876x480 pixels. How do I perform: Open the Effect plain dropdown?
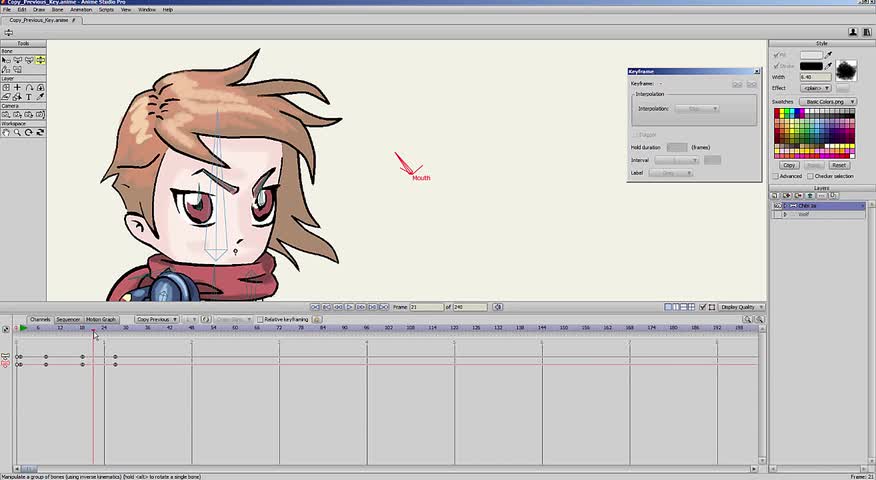click(x=816, y=88)
